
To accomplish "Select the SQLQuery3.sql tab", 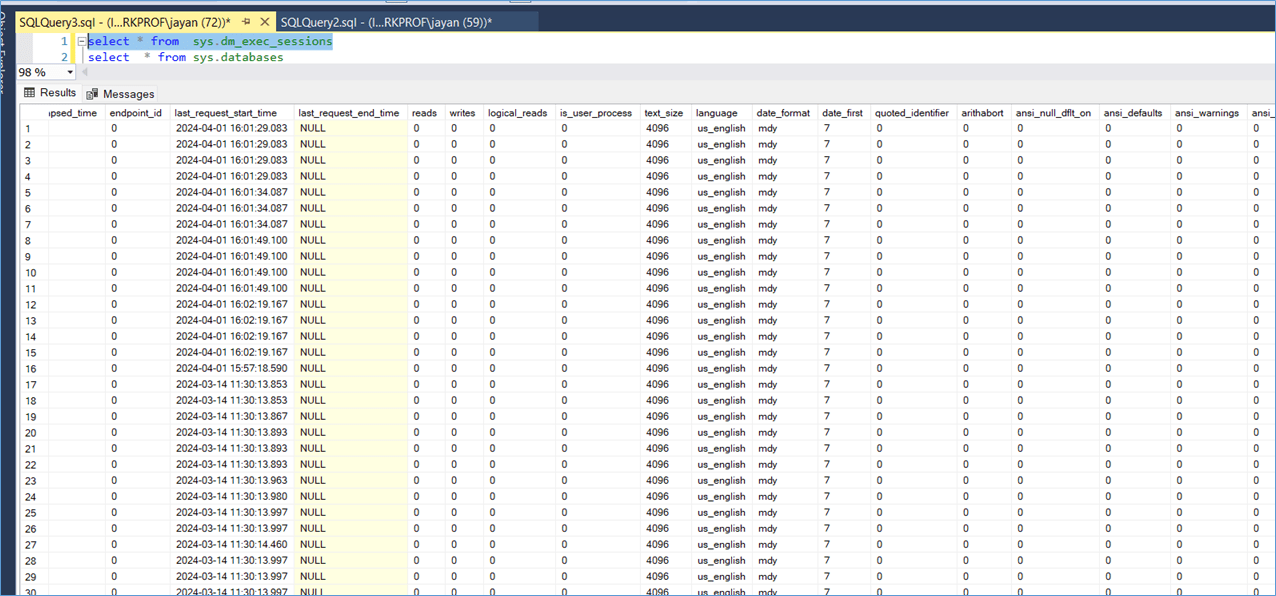I will coord(125,22).
